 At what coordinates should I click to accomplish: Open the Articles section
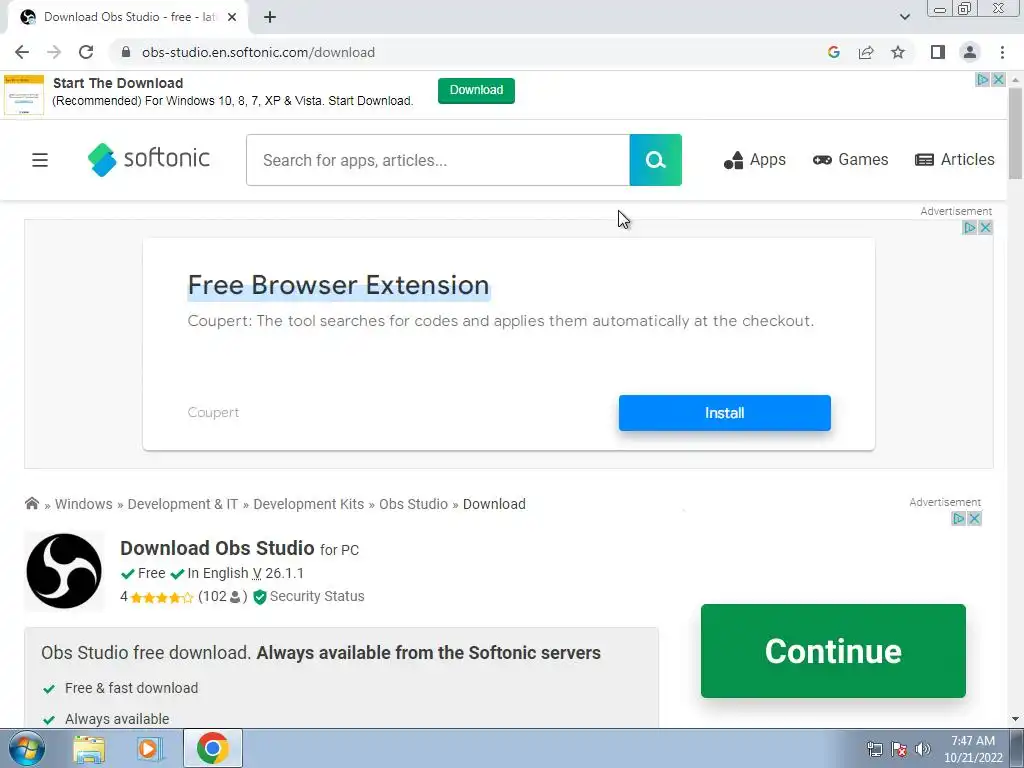954,160
